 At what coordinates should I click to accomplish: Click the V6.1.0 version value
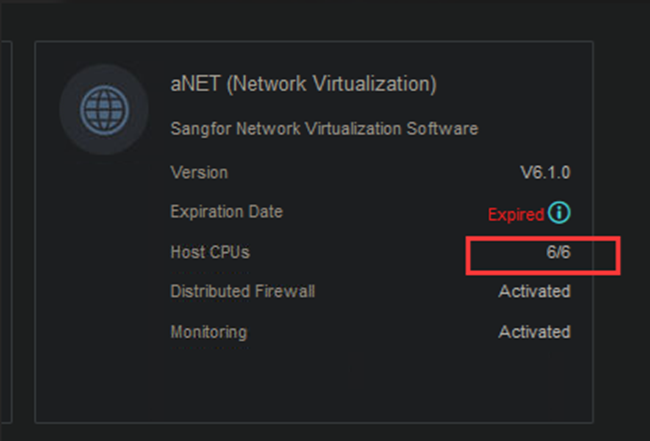545,172
